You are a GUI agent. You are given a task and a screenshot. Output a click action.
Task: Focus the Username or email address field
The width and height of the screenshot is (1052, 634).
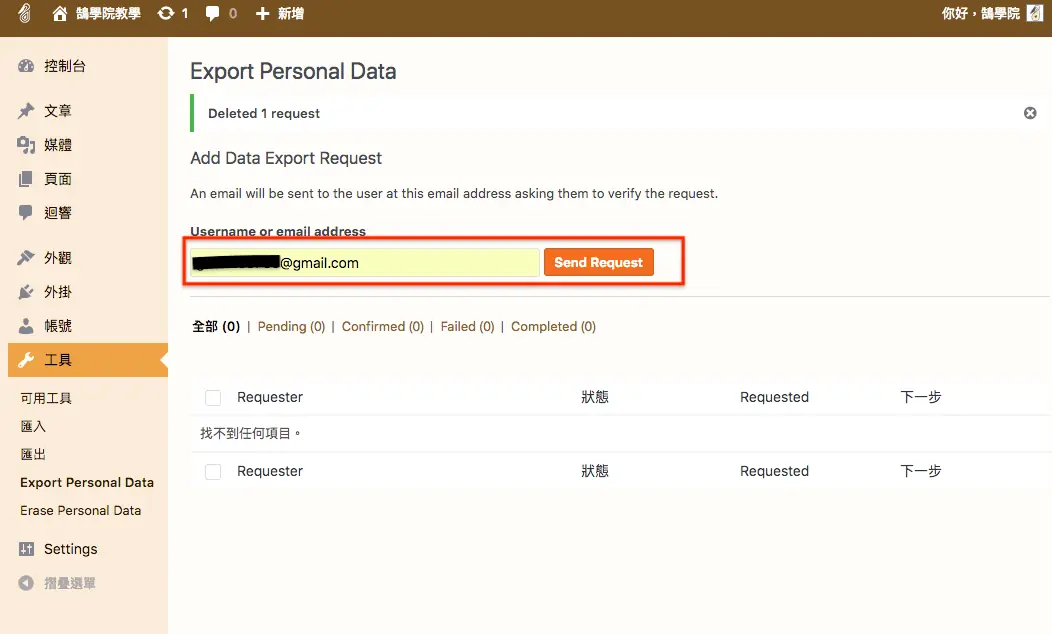pos(365,262)
